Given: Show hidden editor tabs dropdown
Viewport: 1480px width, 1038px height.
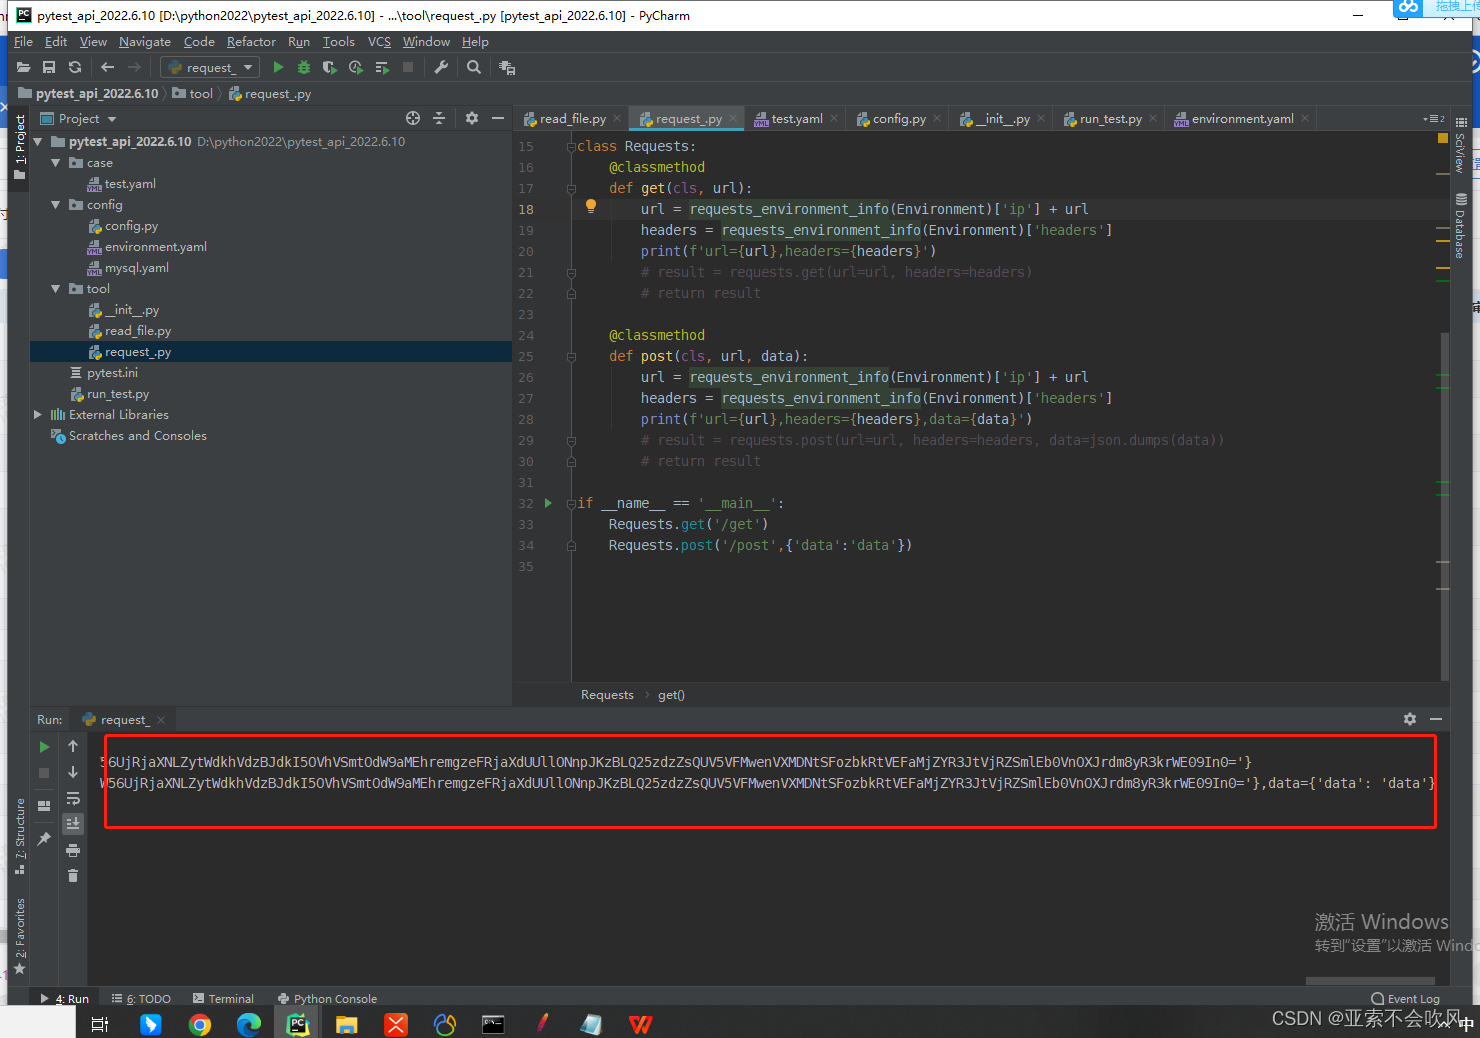Looking at the screenshot, I should [1433, 118].
